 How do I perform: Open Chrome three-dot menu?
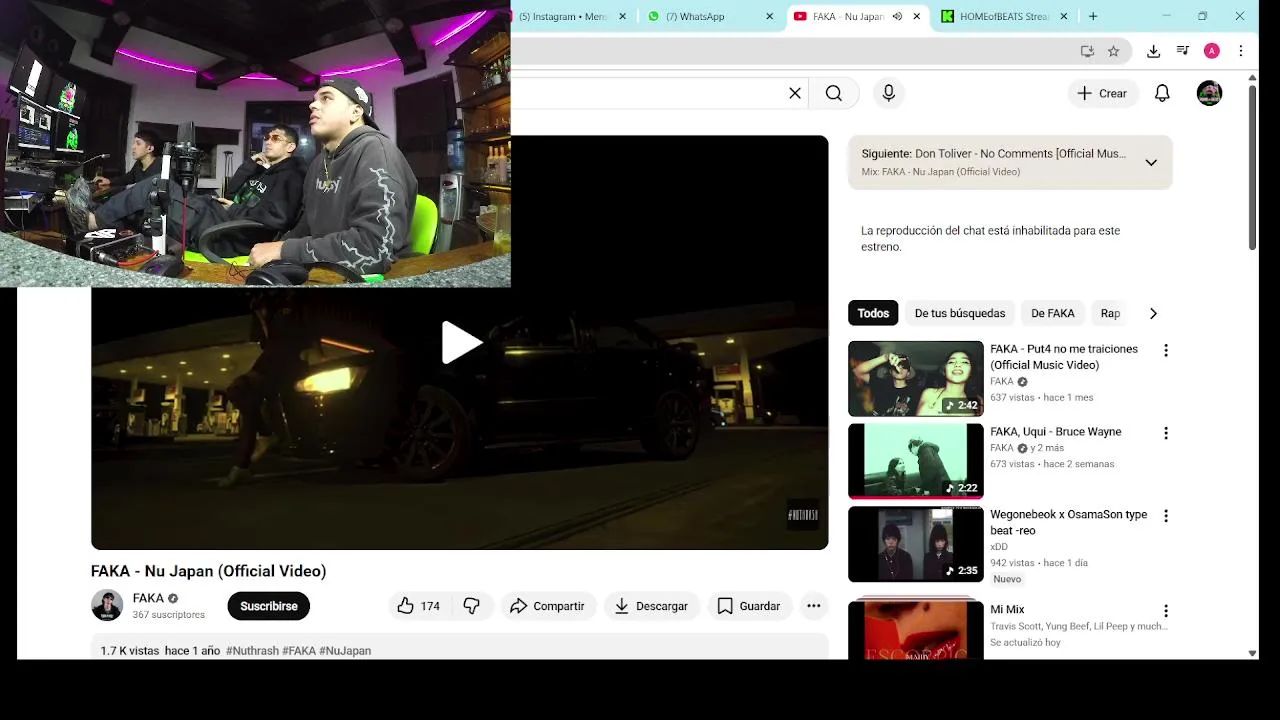point(1241,51)
